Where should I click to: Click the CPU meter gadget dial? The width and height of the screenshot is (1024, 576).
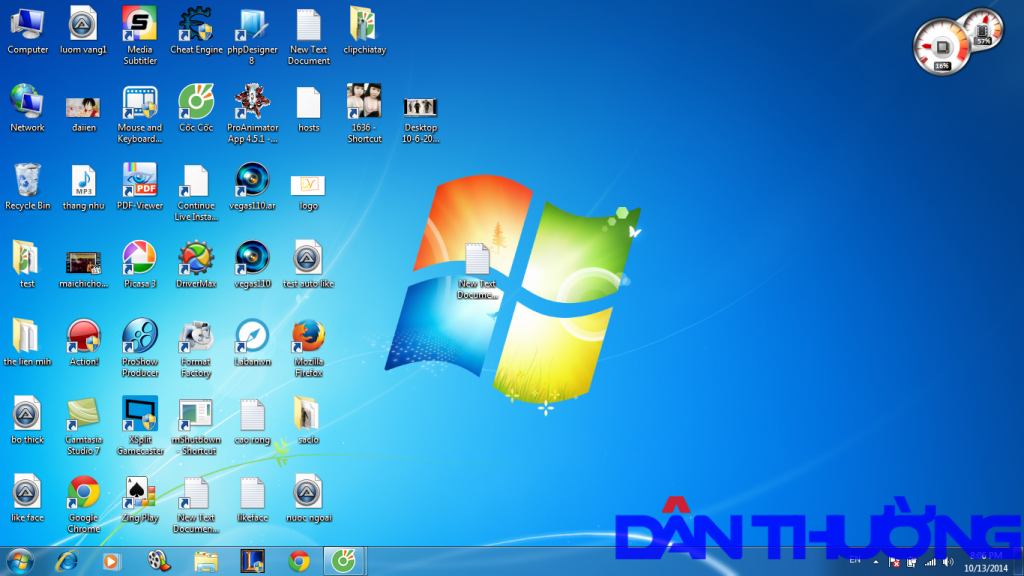[941, 47]
